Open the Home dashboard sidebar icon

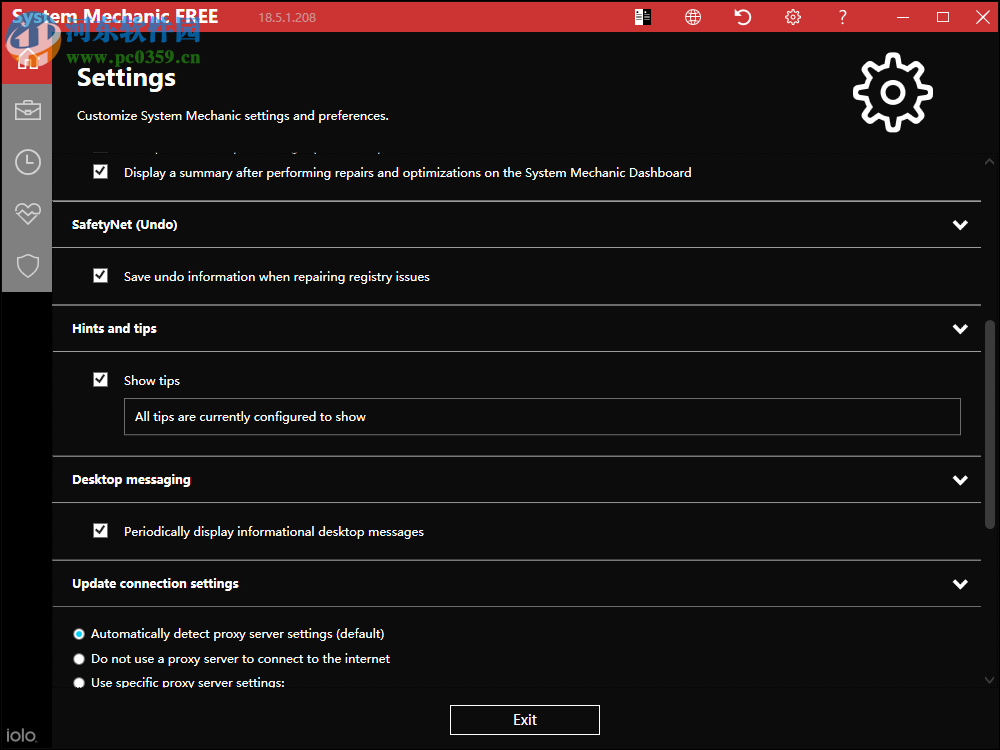pyautogui.click(x=27, y=58)
